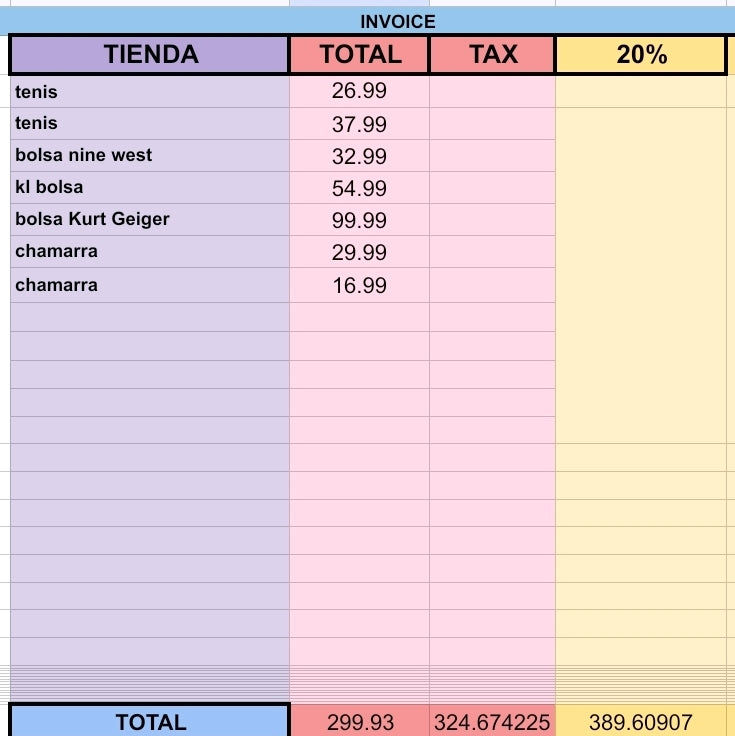Select the 299.93 sum cell

pyautogui.click(x=360, y=721)
